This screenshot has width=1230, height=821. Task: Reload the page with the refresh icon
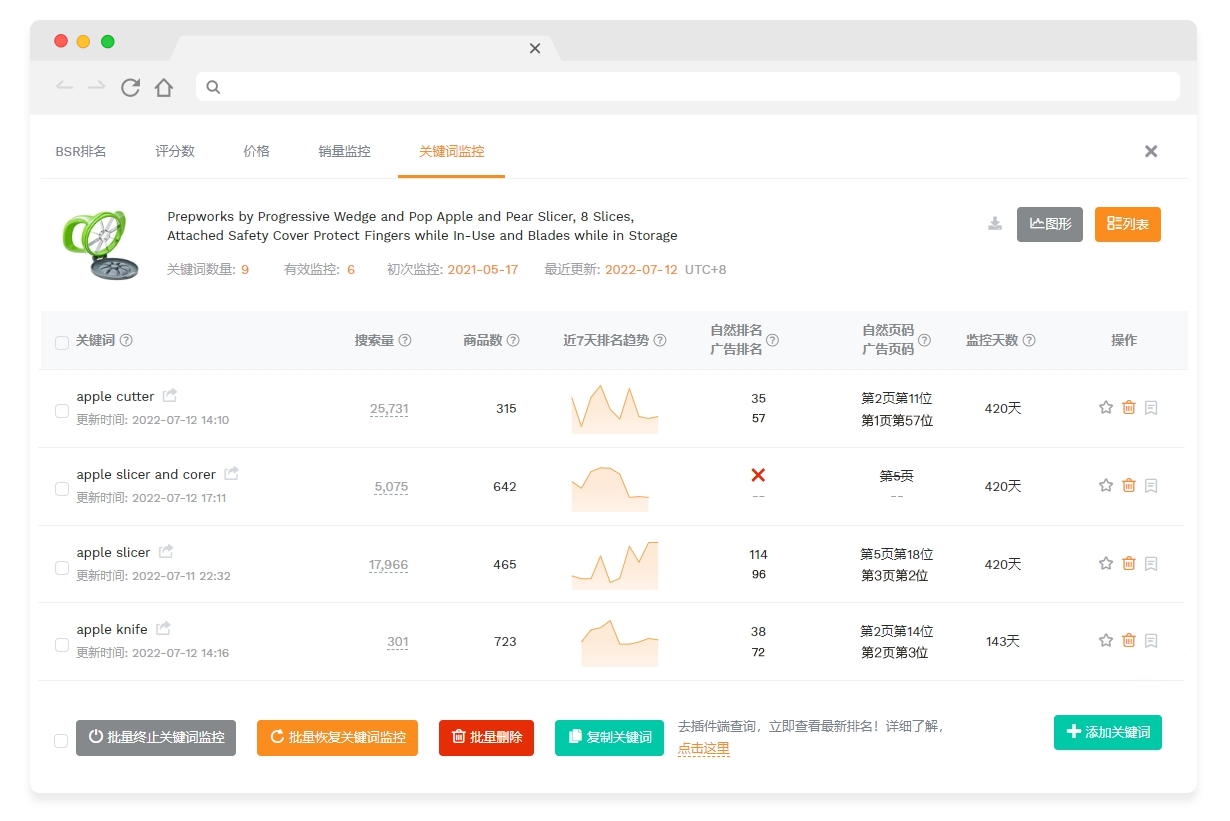tap(130, 88)
